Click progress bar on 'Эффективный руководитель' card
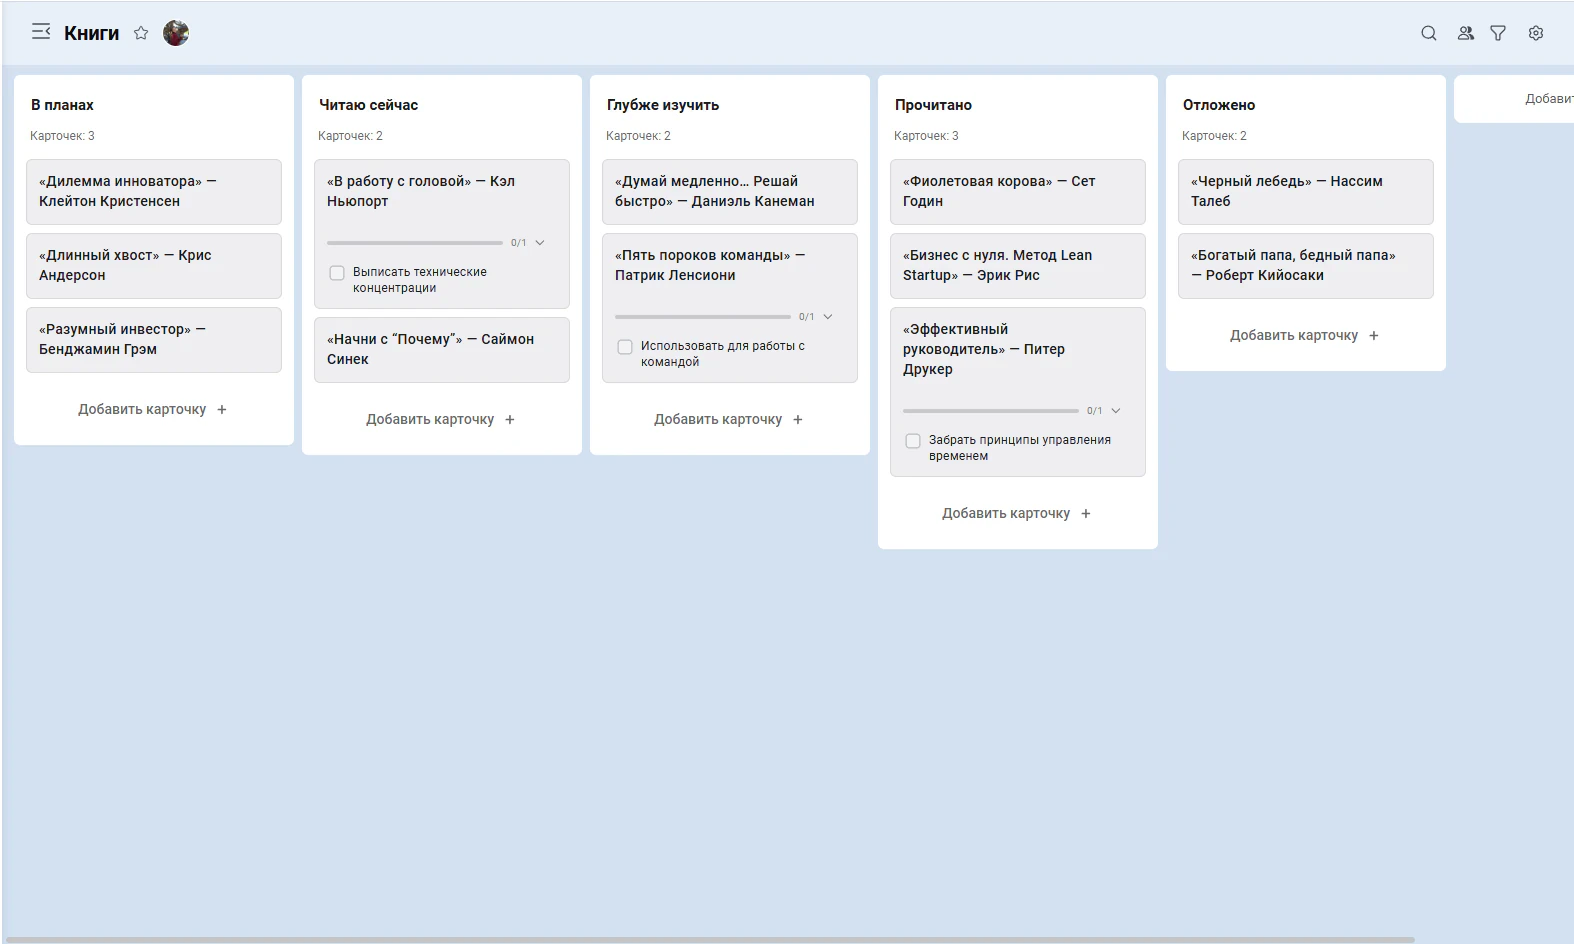The width and height of the screenshot is (1574, 944). (x=991, y=411)
